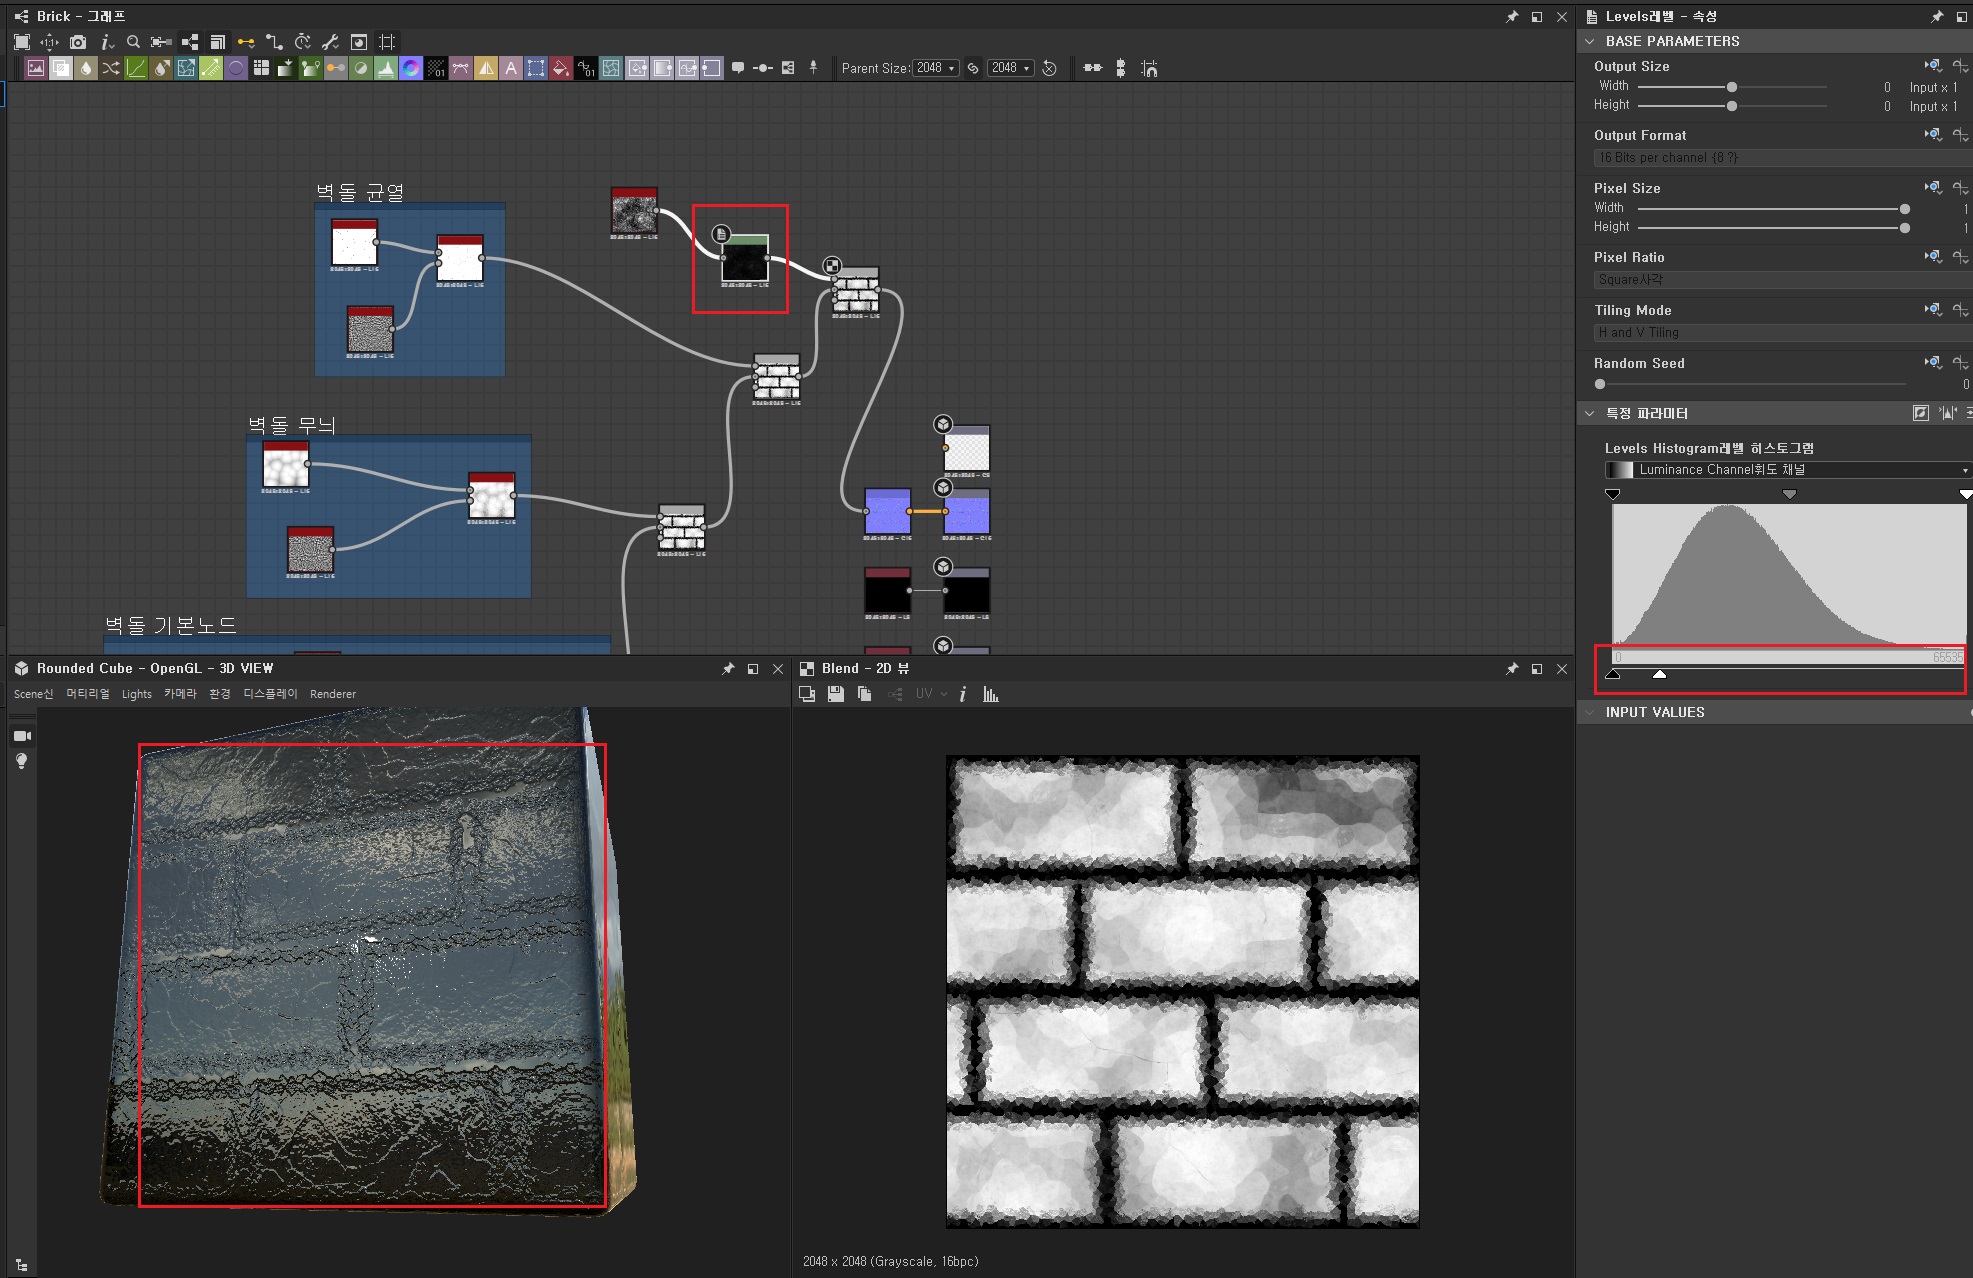1973x1278 pixels.
Task: Click the light bulb icon in 3D view
Action: 22,762
